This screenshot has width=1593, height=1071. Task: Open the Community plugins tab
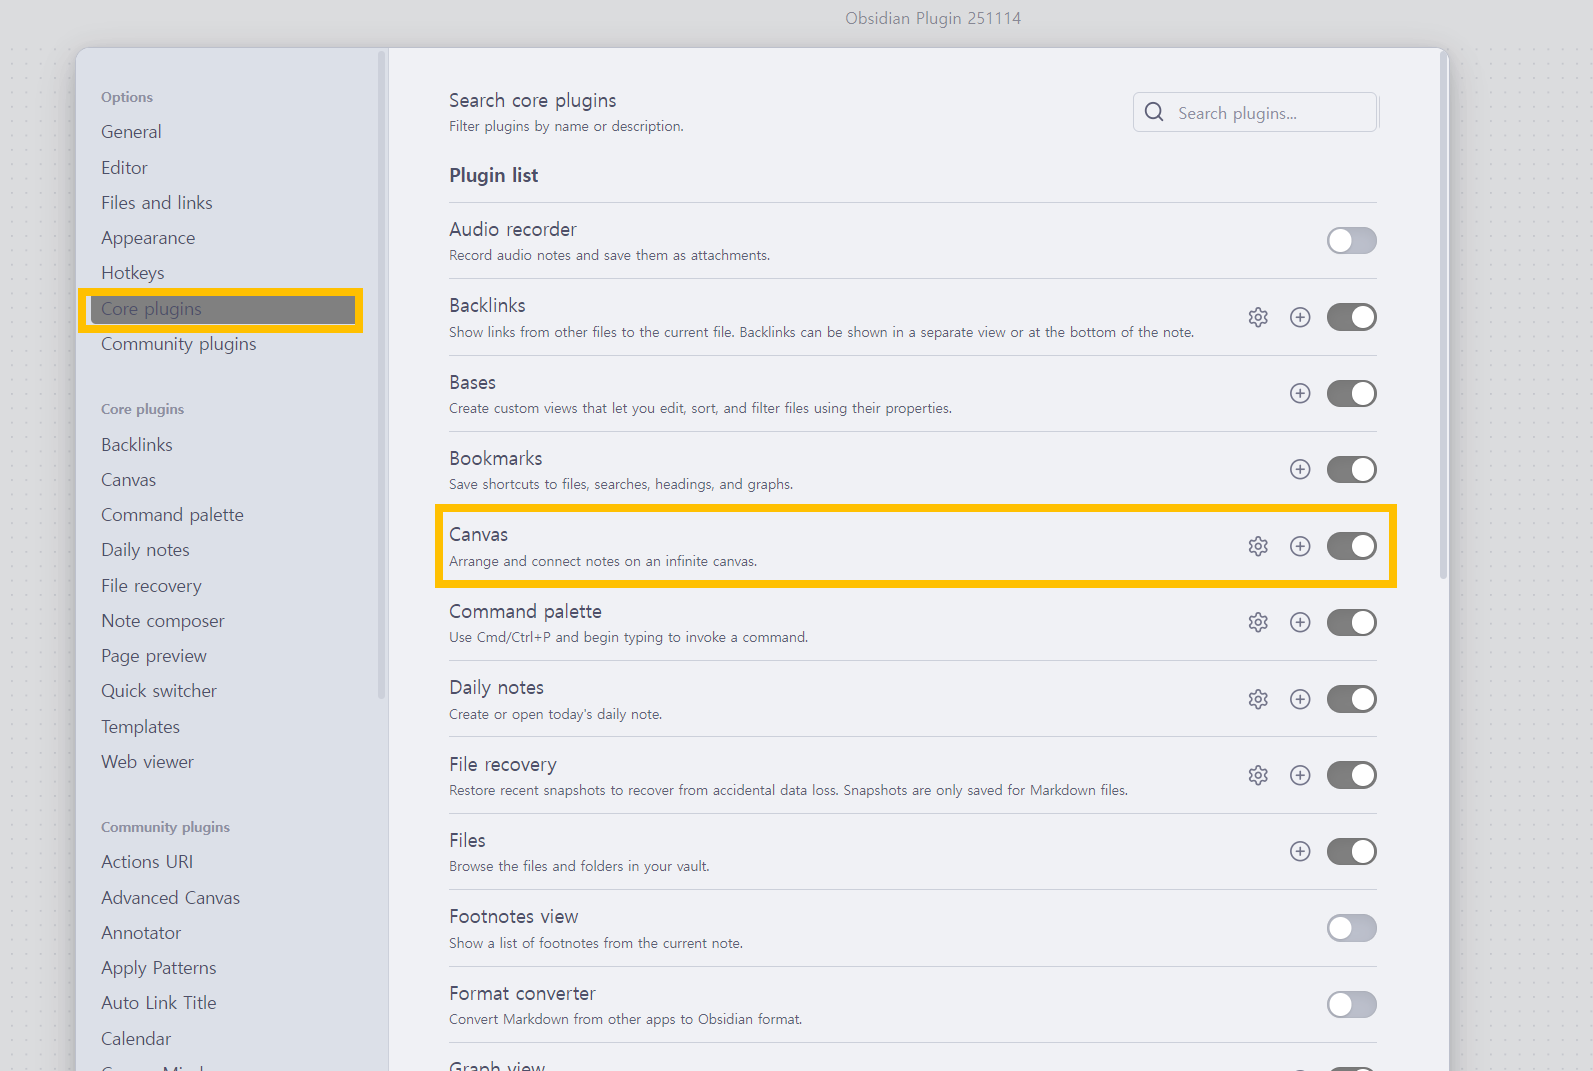pos(179,344)
